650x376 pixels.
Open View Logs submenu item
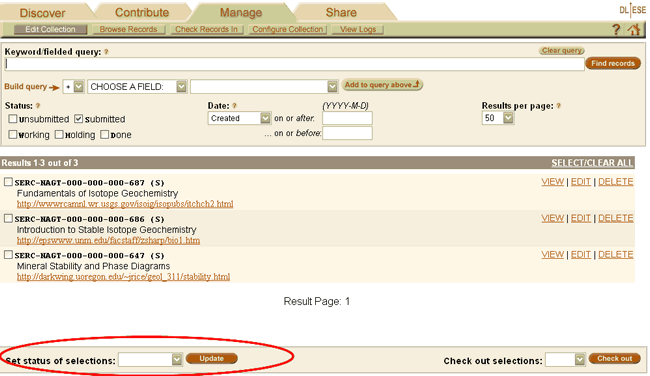358,29
